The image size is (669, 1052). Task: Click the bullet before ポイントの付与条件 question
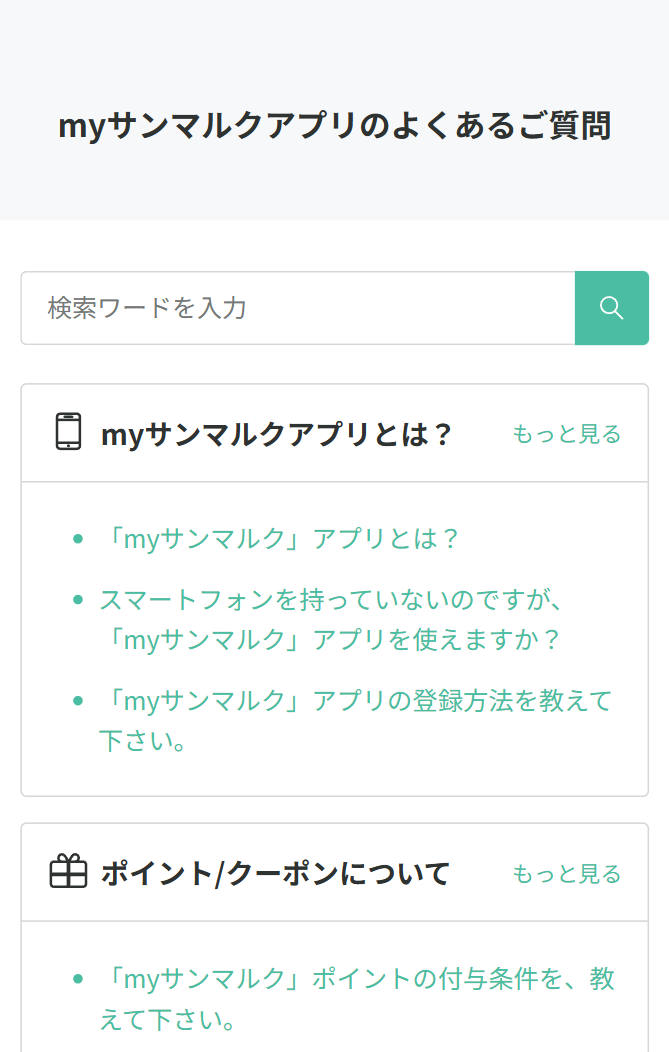click(78, 980)
